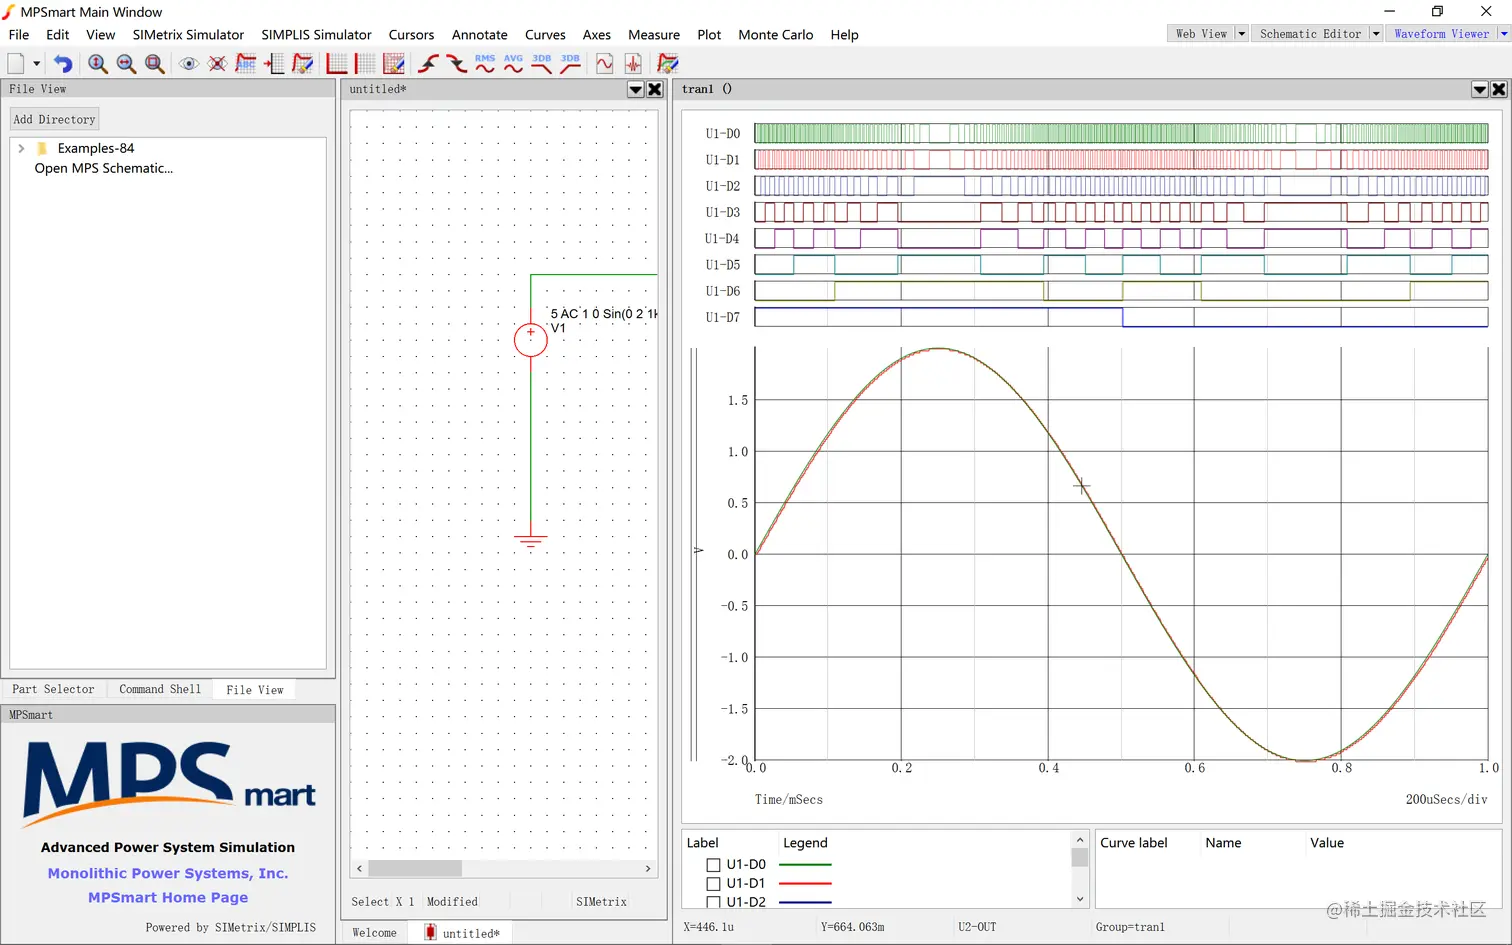
Task: Click the new document icon
Action: tap(16, 64)
